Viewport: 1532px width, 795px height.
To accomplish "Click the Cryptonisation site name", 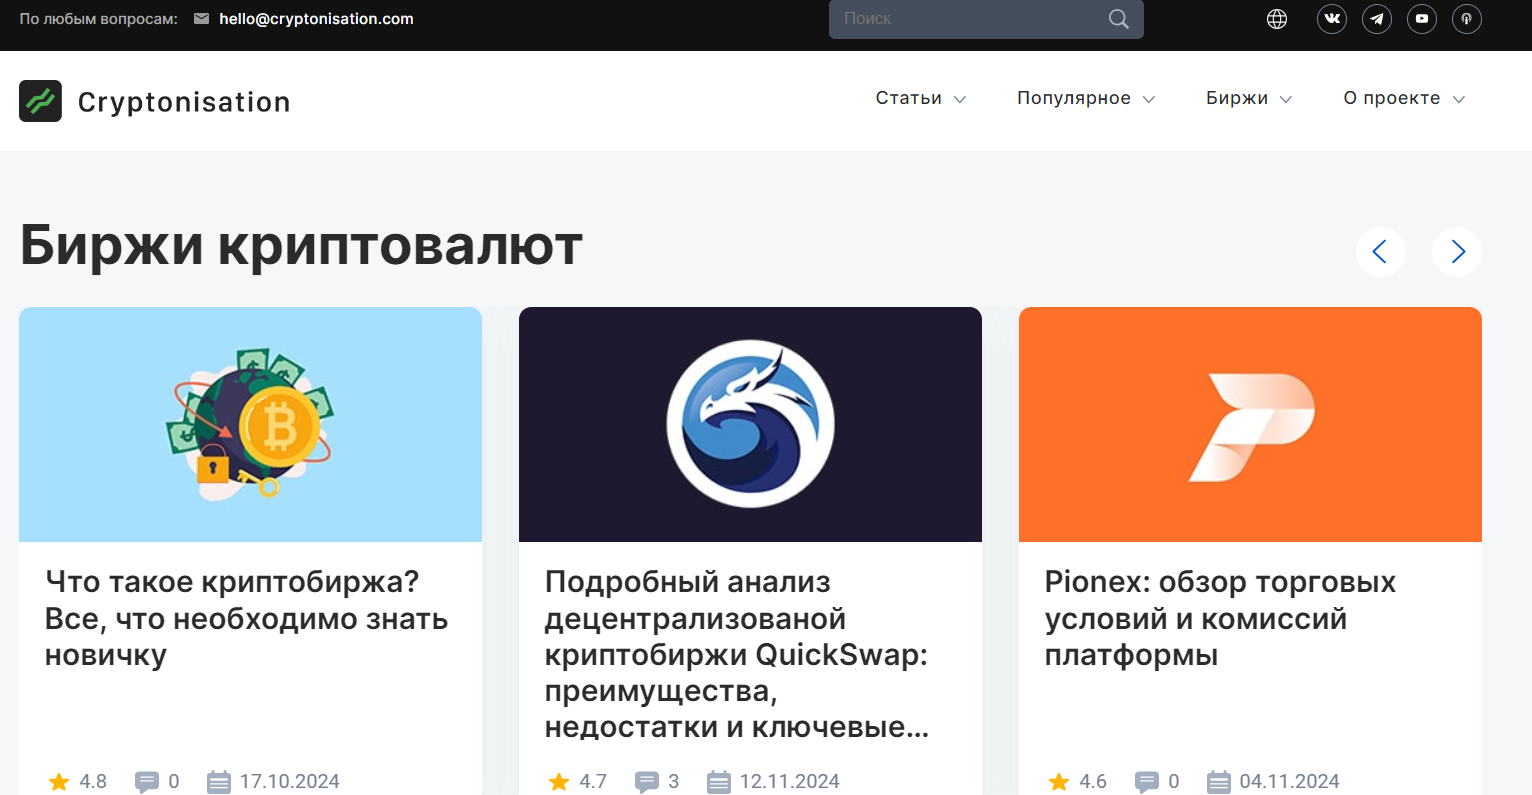I will point(184,102).
